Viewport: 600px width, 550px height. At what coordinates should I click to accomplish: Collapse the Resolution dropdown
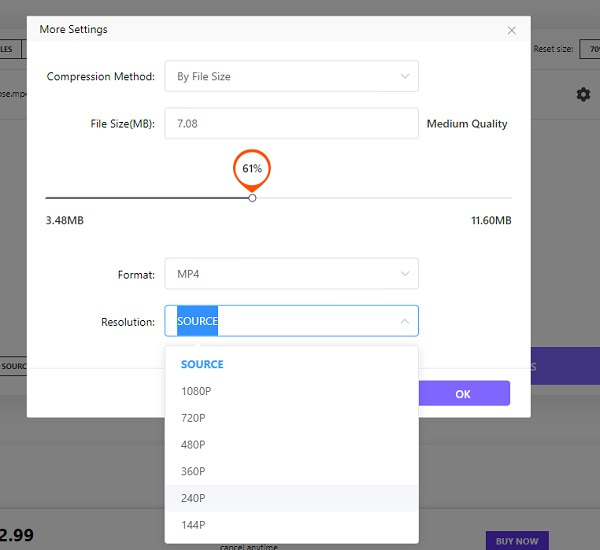click(404, 321)
